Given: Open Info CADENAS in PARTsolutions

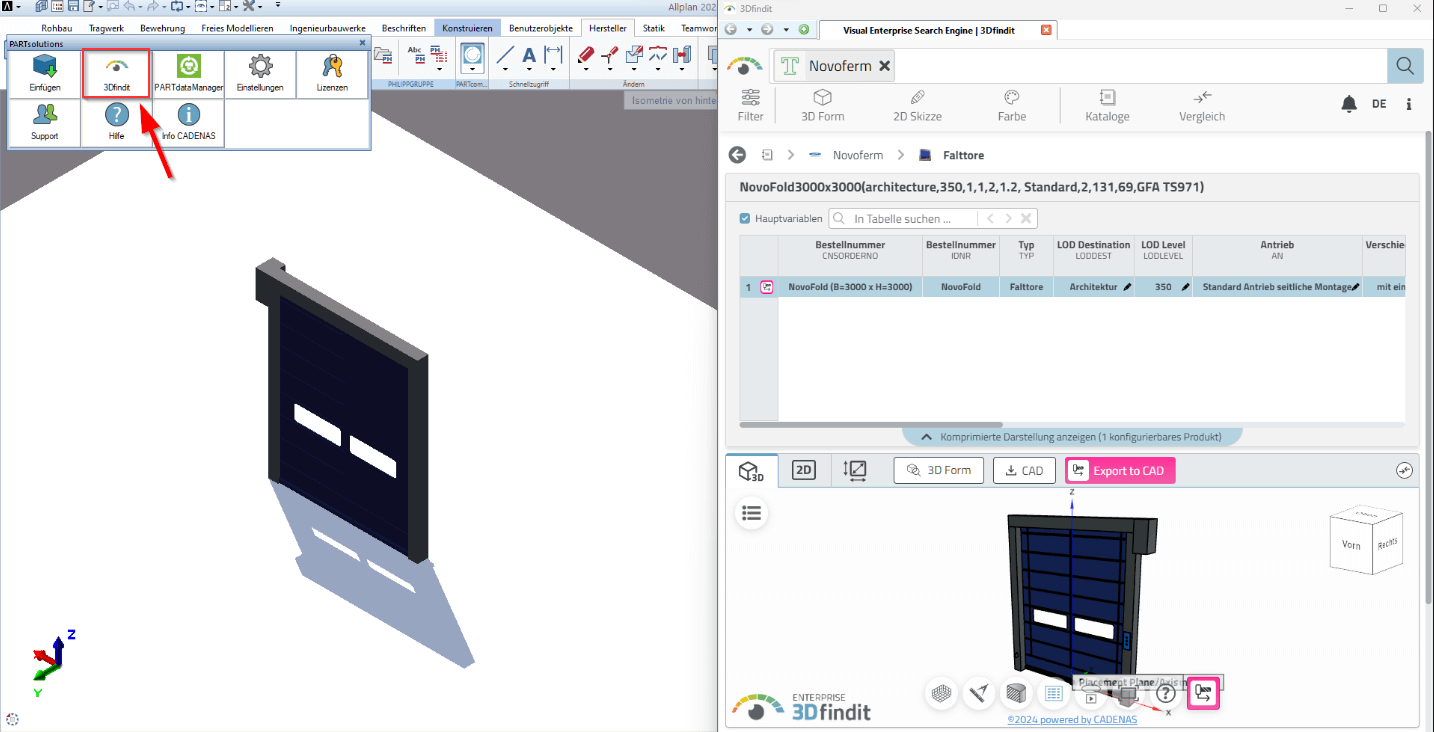Looking at the screenshot, I should click(x=189, y=123).
